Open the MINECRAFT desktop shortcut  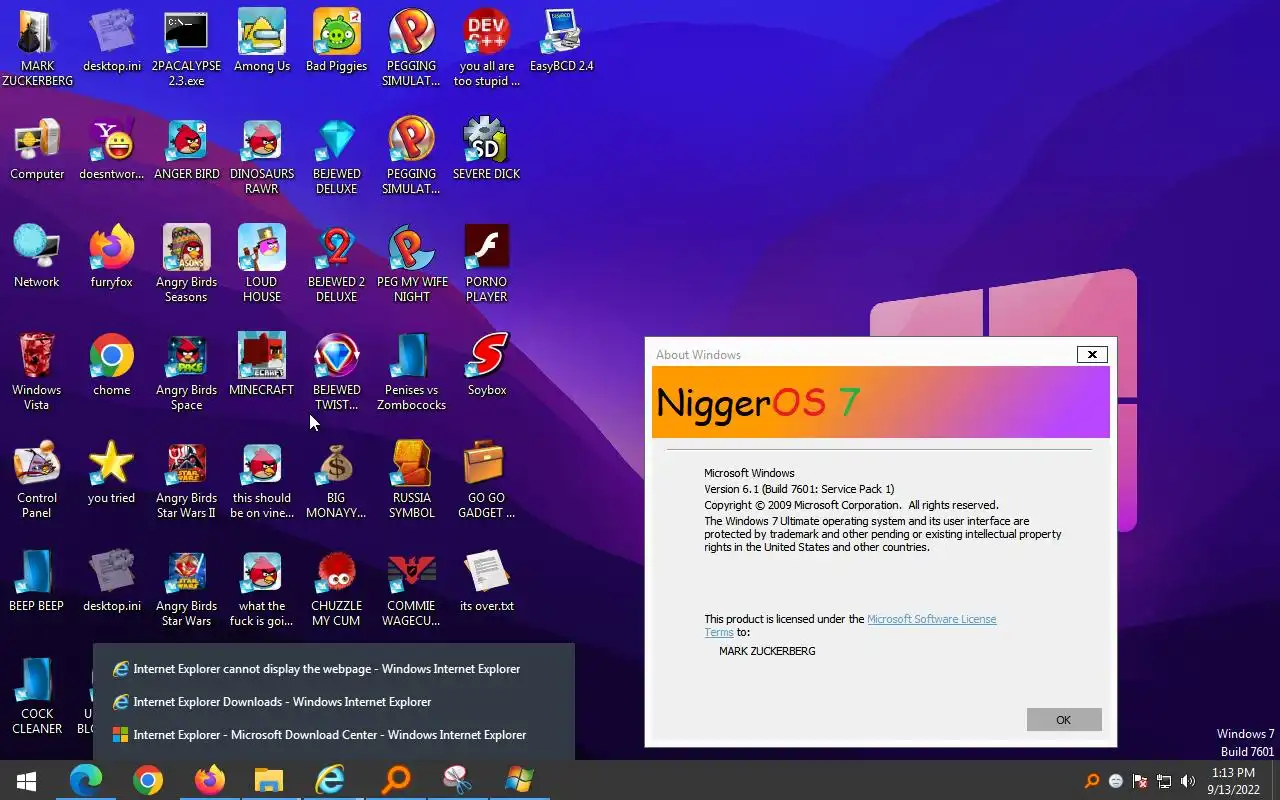pos(262,364)
